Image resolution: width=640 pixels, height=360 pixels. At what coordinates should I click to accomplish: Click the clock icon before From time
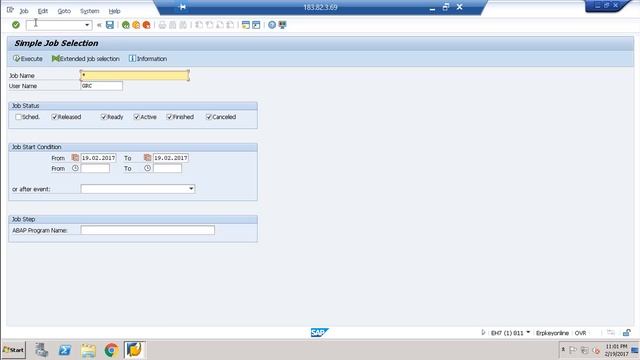[x=75, y=168]
